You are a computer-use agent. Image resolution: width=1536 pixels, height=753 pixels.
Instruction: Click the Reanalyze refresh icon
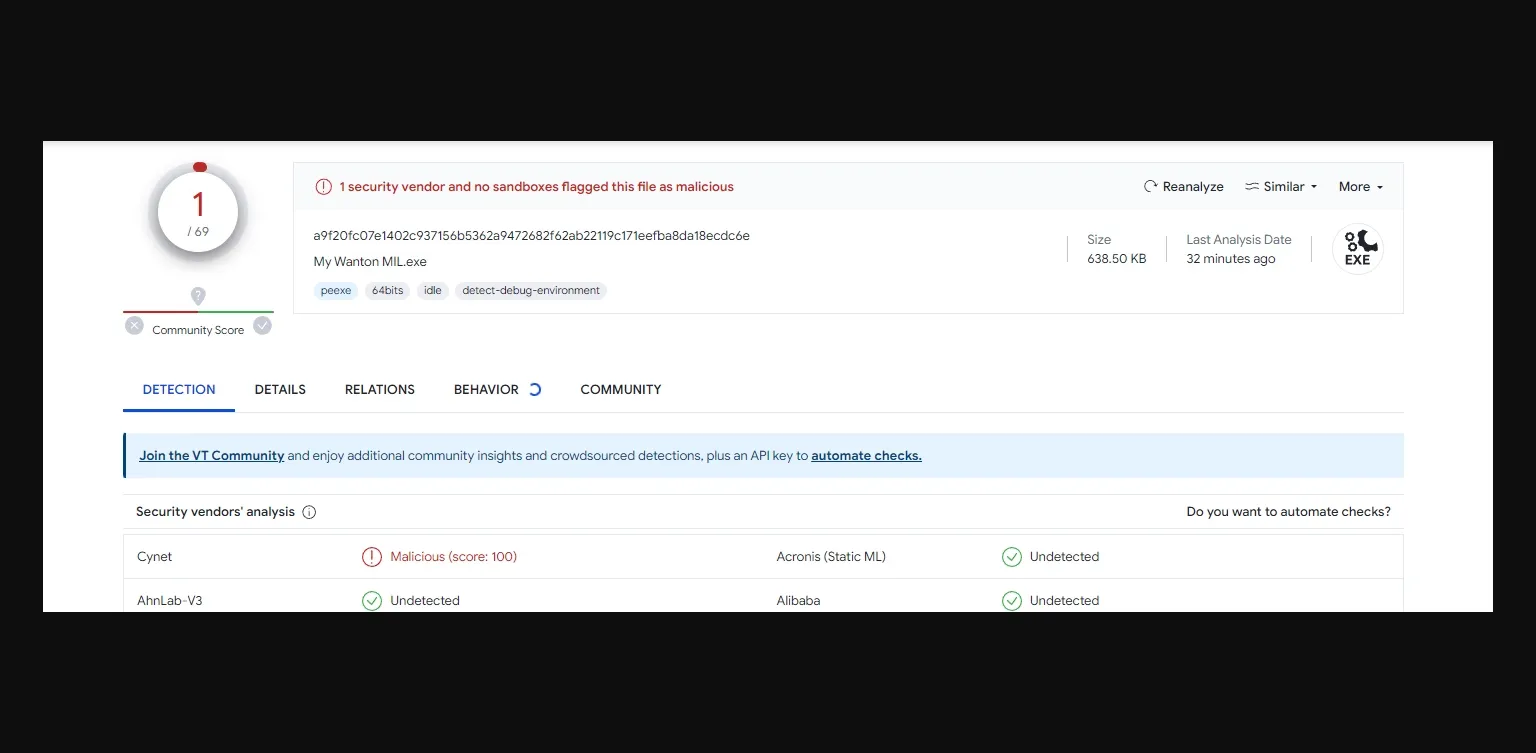[x=1150, y=187]
